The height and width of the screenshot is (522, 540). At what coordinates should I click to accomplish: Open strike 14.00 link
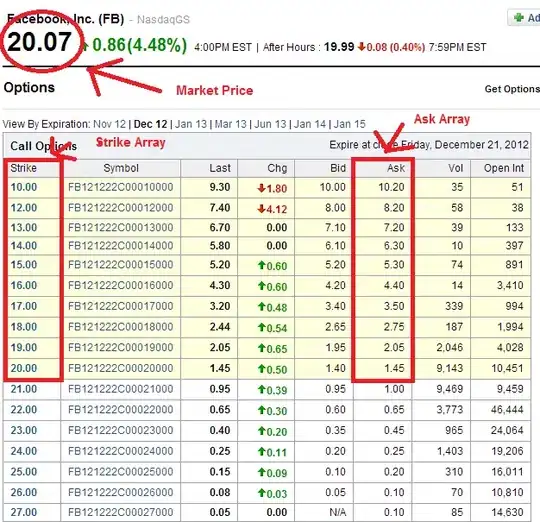(23, 246)
